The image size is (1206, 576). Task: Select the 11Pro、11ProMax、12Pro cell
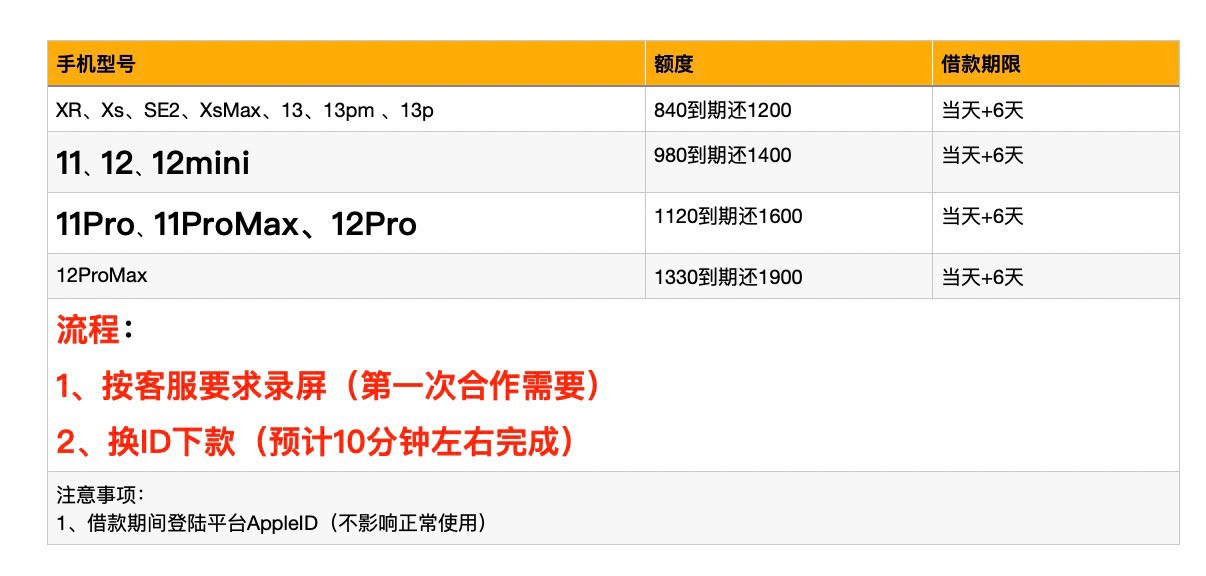pos(237,225)
